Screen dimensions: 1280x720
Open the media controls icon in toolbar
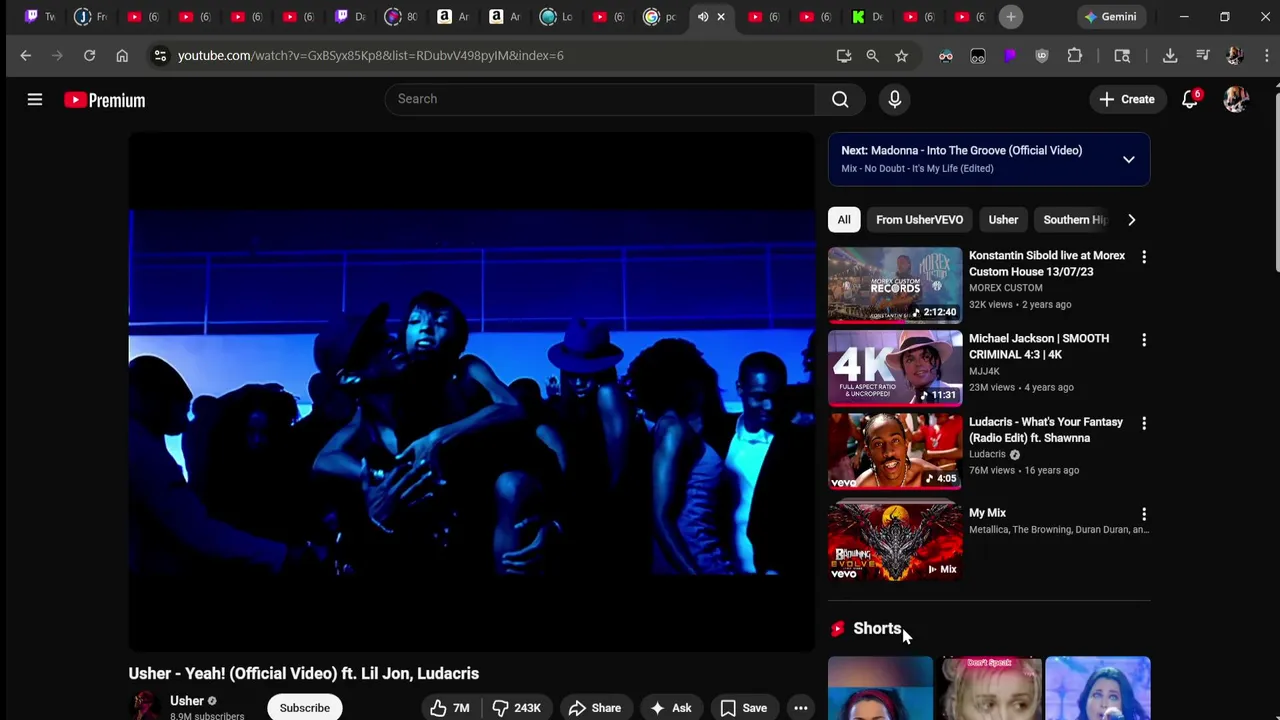[x=1203, y=56]
